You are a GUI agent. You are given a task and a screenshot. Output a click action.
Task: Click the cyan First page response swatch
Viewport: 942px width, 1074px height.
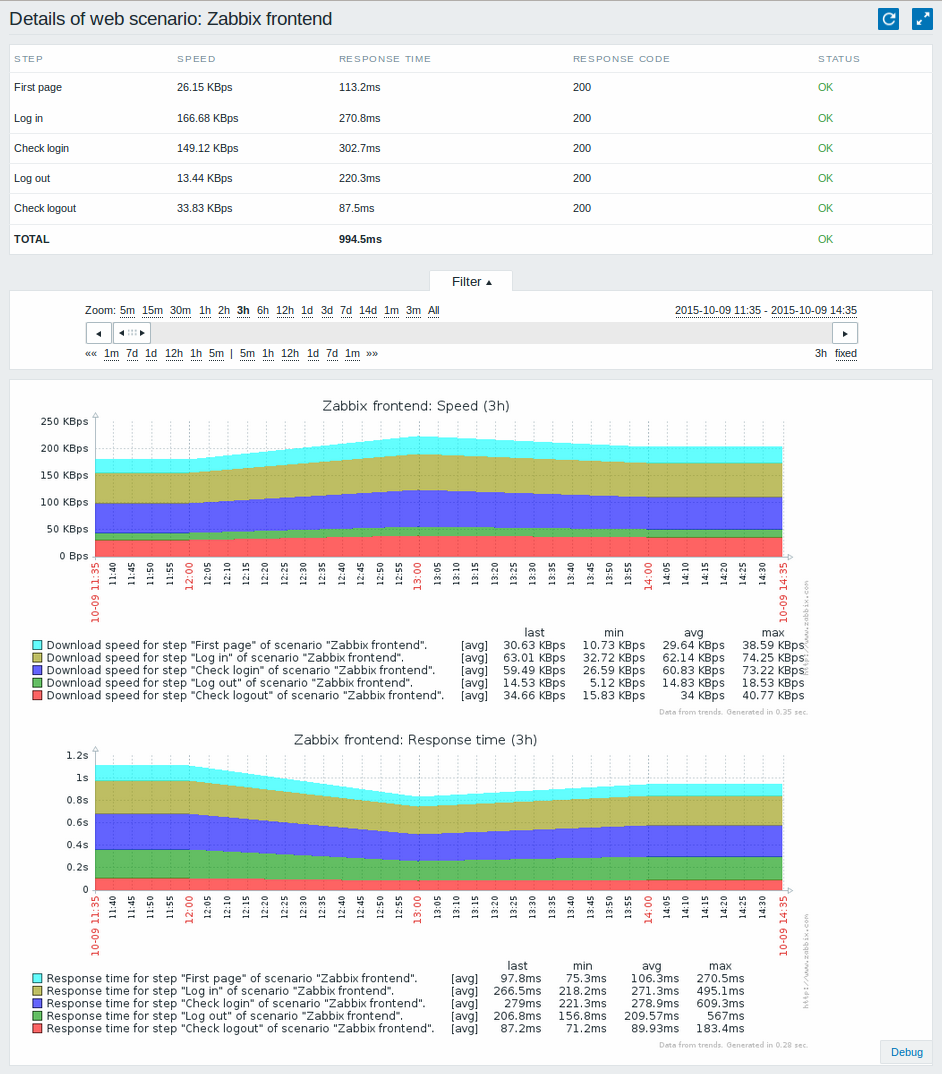[x=37, y=978]
